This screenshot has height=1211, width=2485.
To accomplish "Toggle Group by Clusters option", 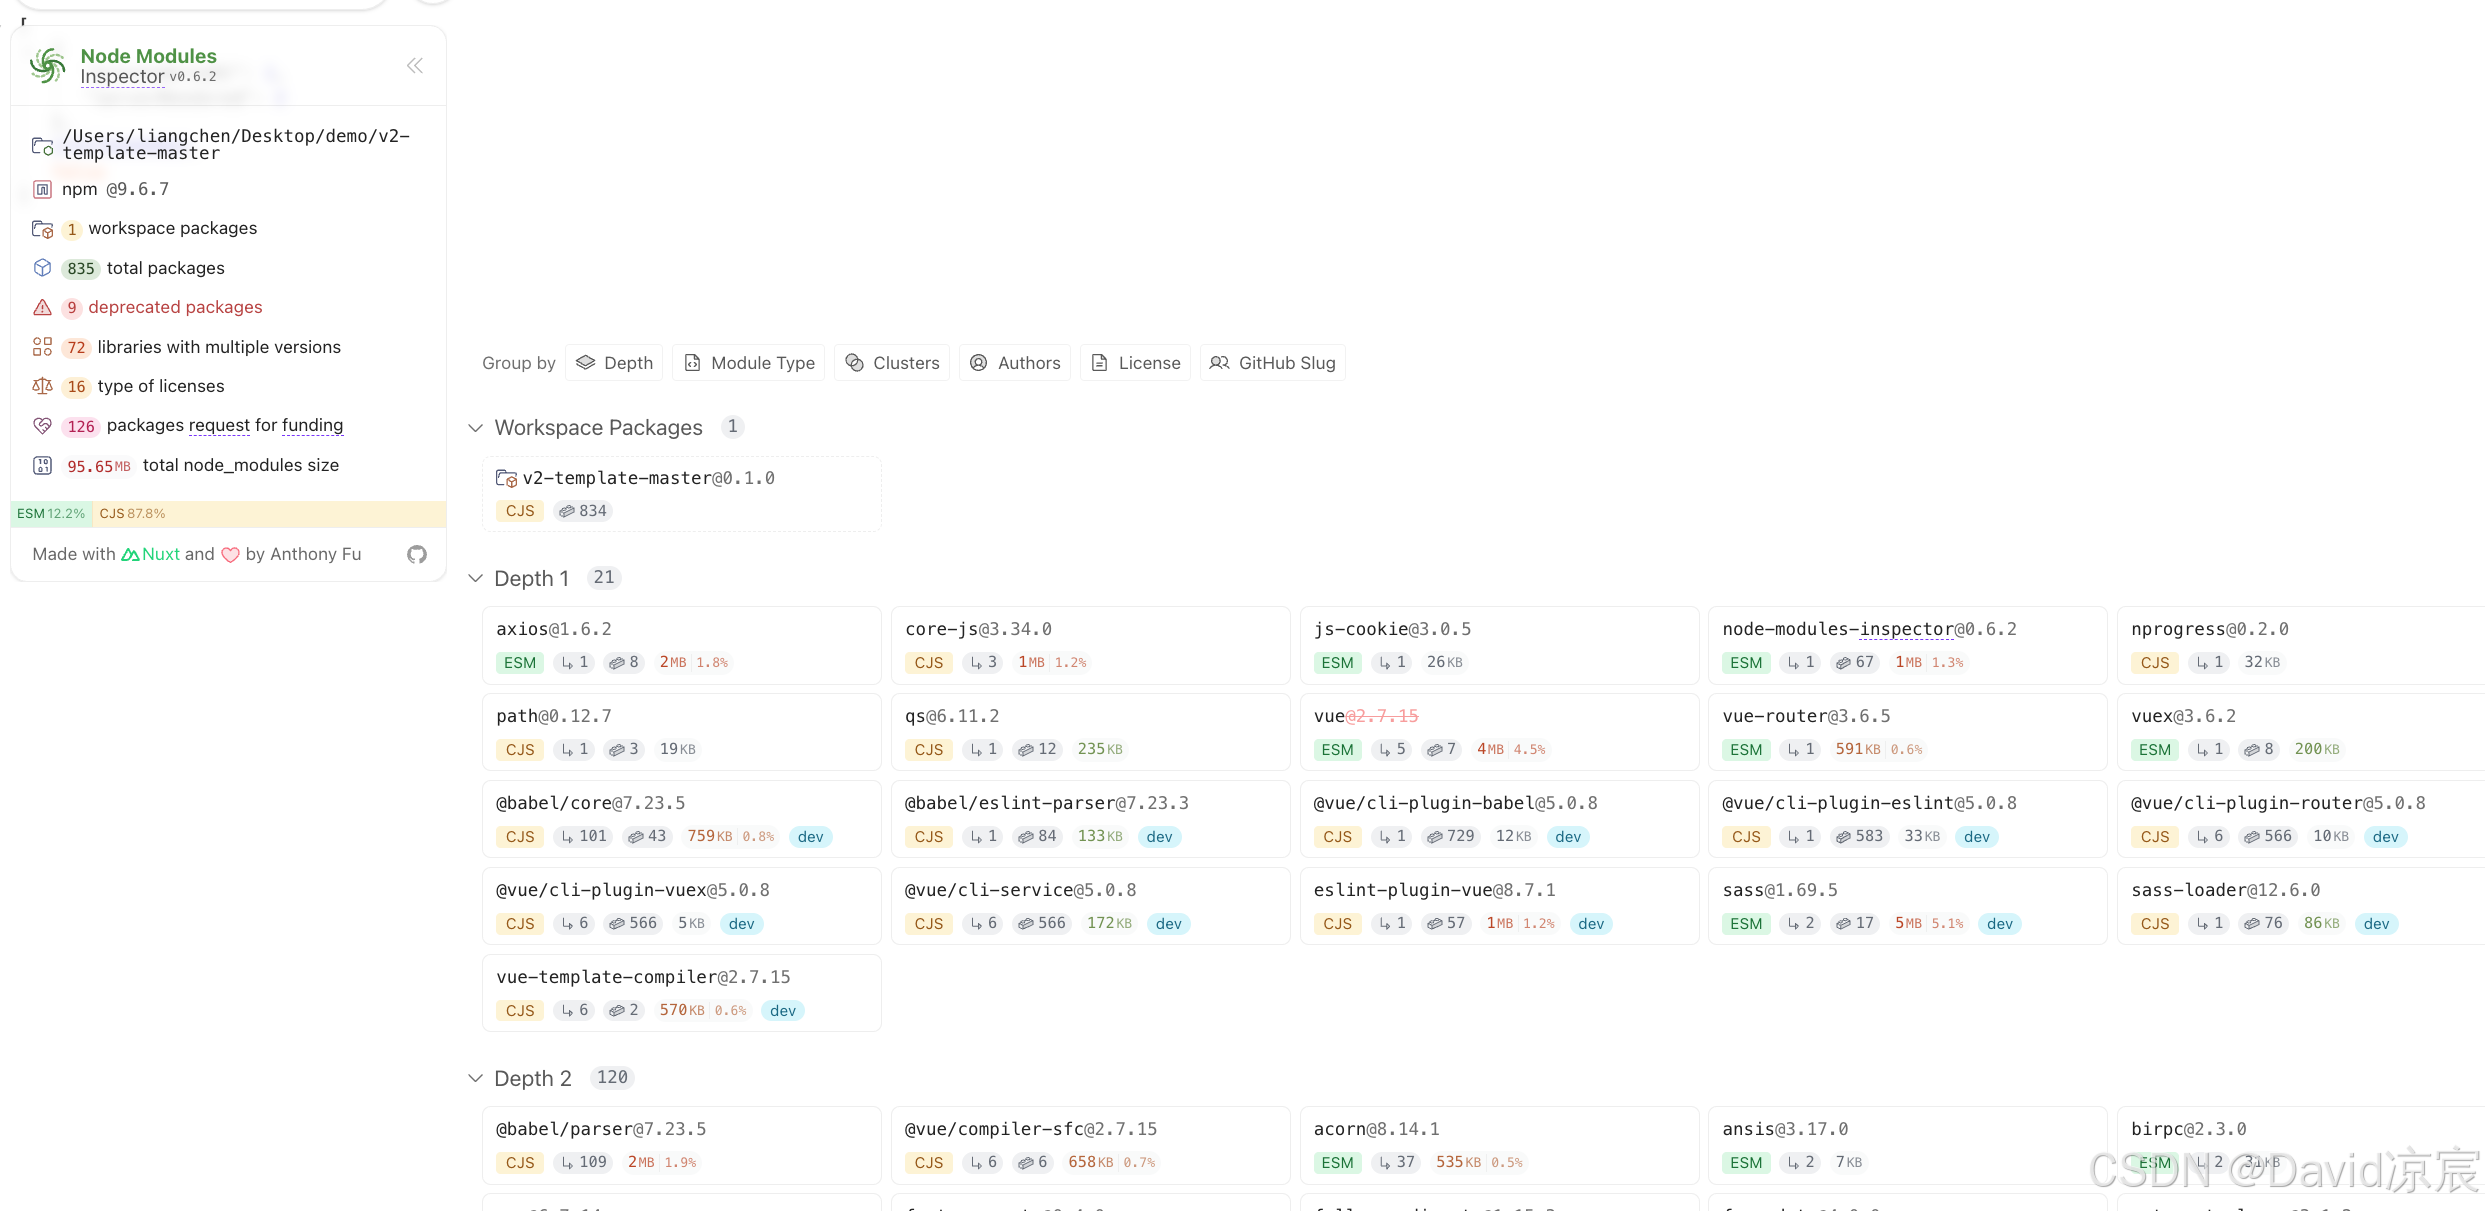I will [892, 363].
